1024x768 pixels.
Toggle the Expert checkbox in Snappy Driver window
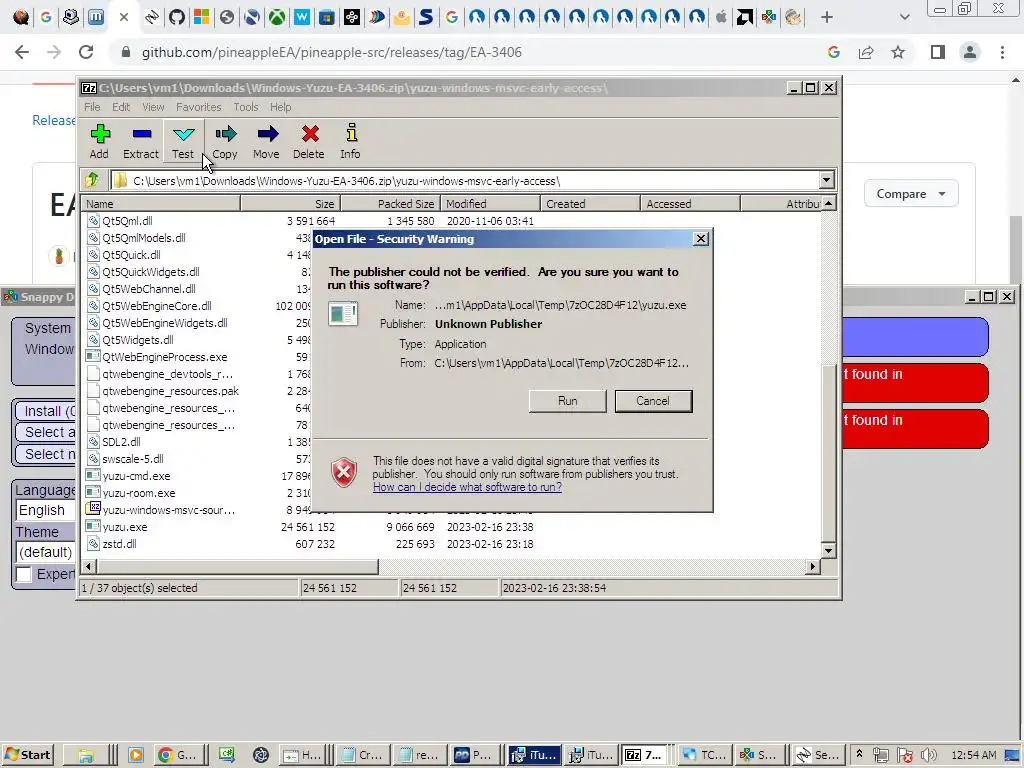24,575
